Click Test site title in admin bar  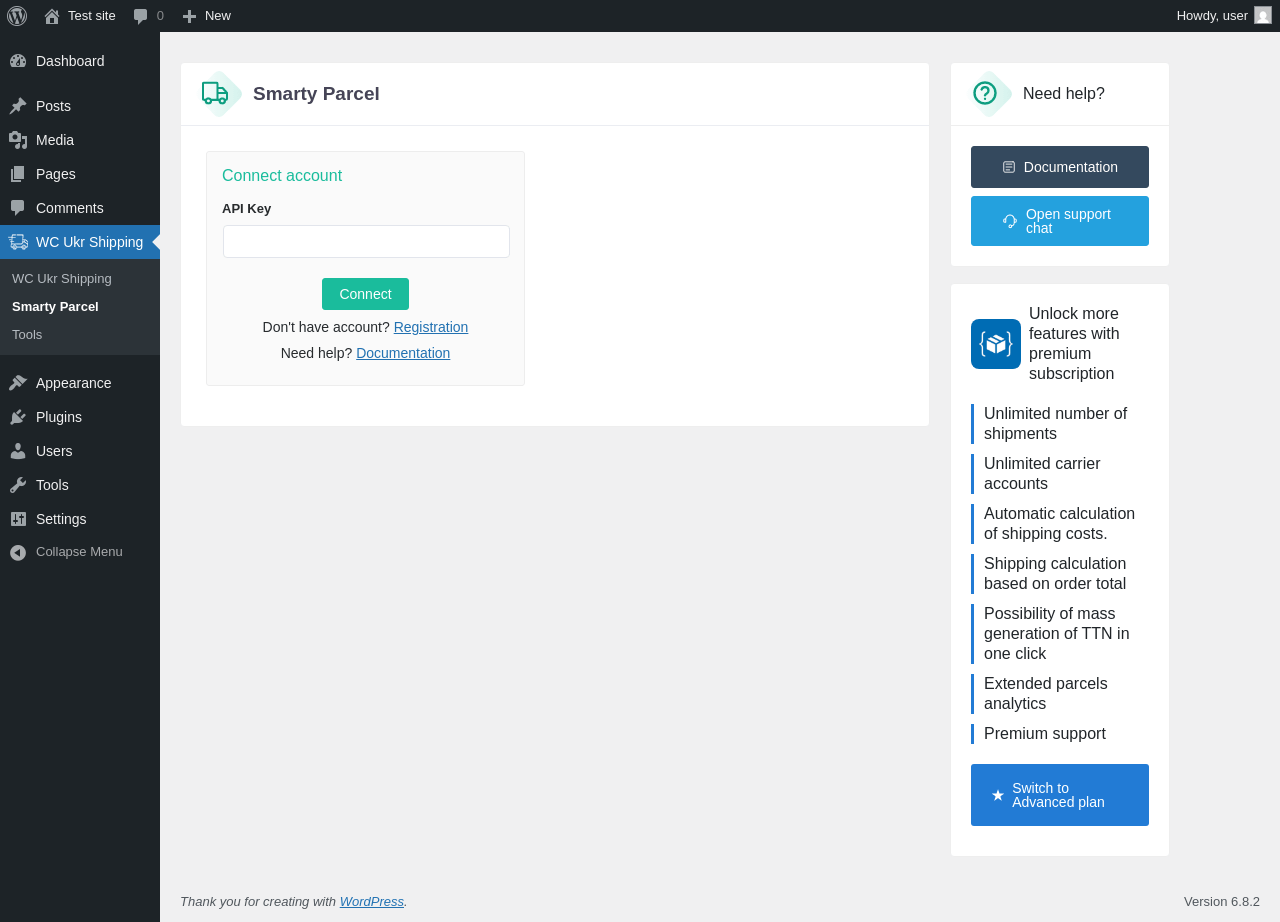(x=92, y=16)
